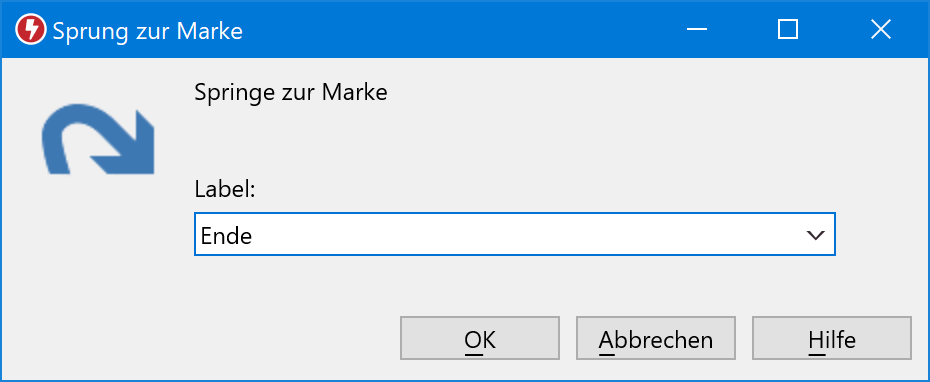The width and height of the screenshot is (930, 382).
Task: Open help with the Hilfe button
Action: tap(832, 338)
